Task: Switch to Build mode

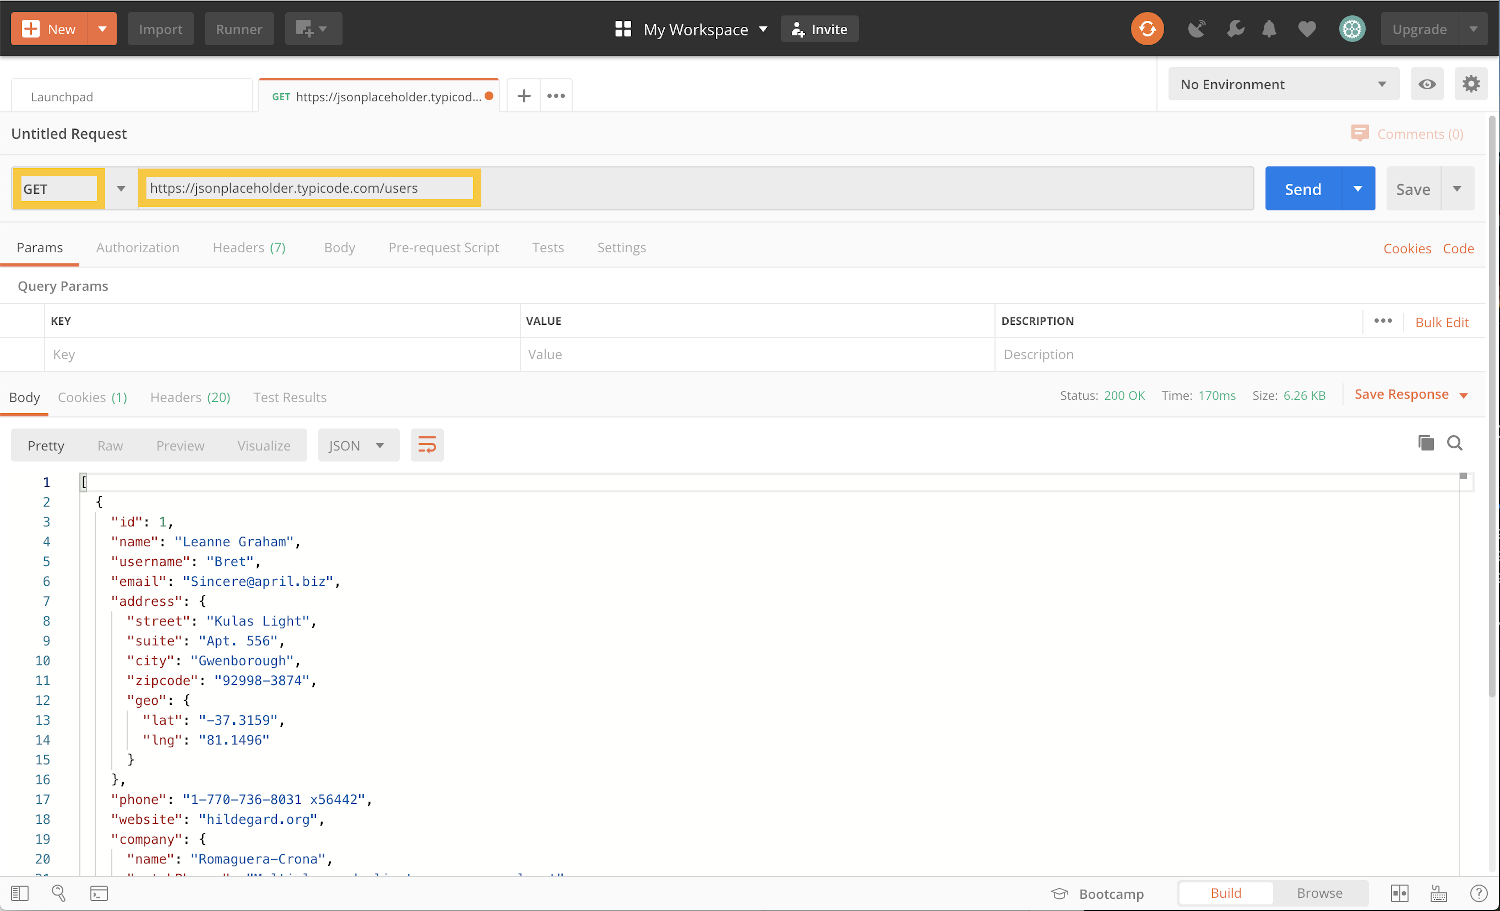Action: [1226, 893]
